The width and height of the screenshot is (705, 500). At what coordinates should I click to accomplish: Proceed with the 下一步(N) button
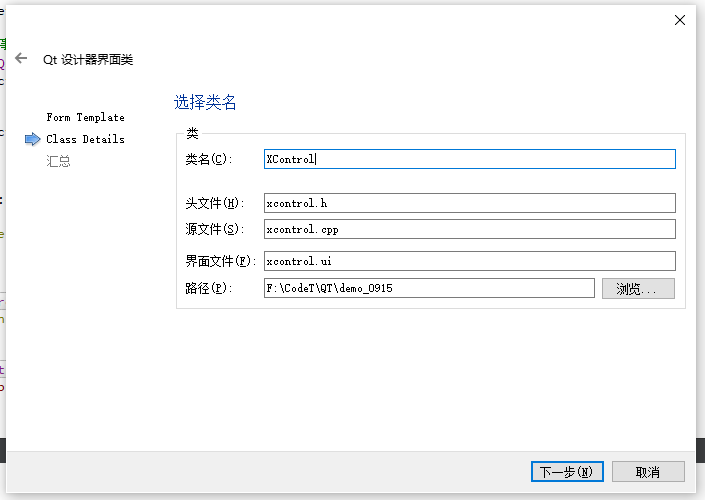click(x=567, y=472)
